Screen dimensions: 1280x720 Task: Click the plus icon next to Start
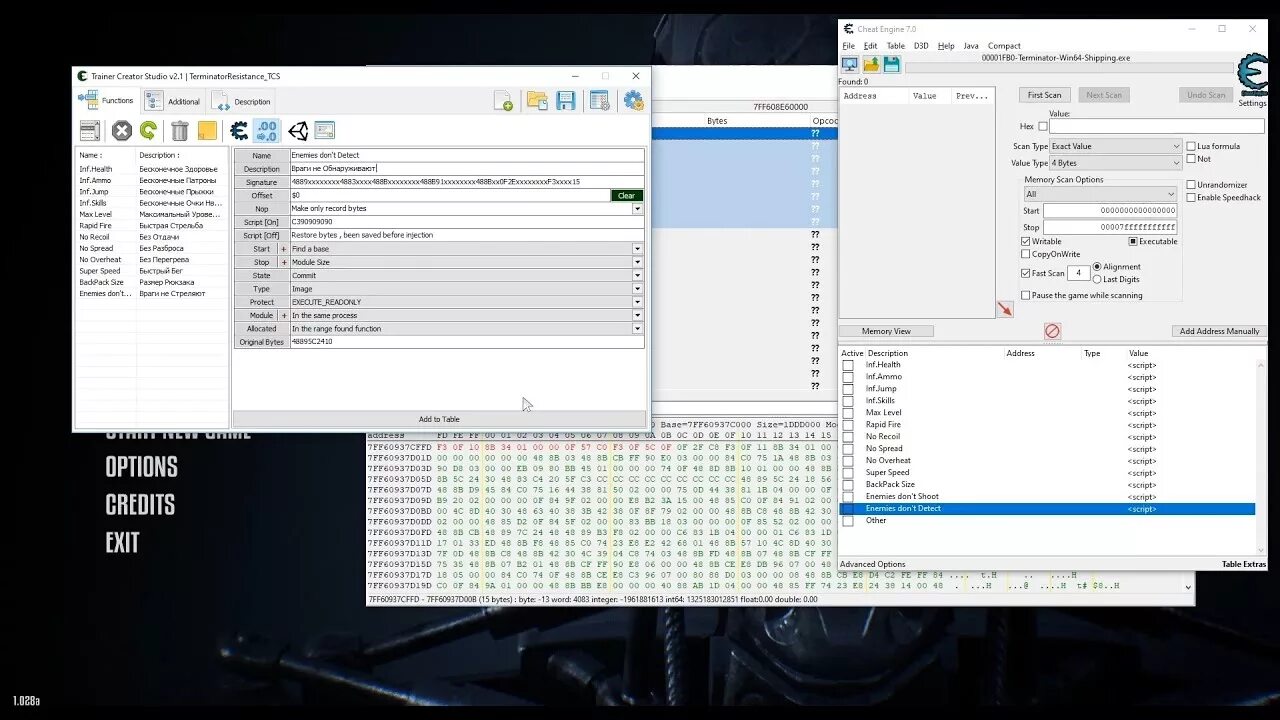[283, 249]
